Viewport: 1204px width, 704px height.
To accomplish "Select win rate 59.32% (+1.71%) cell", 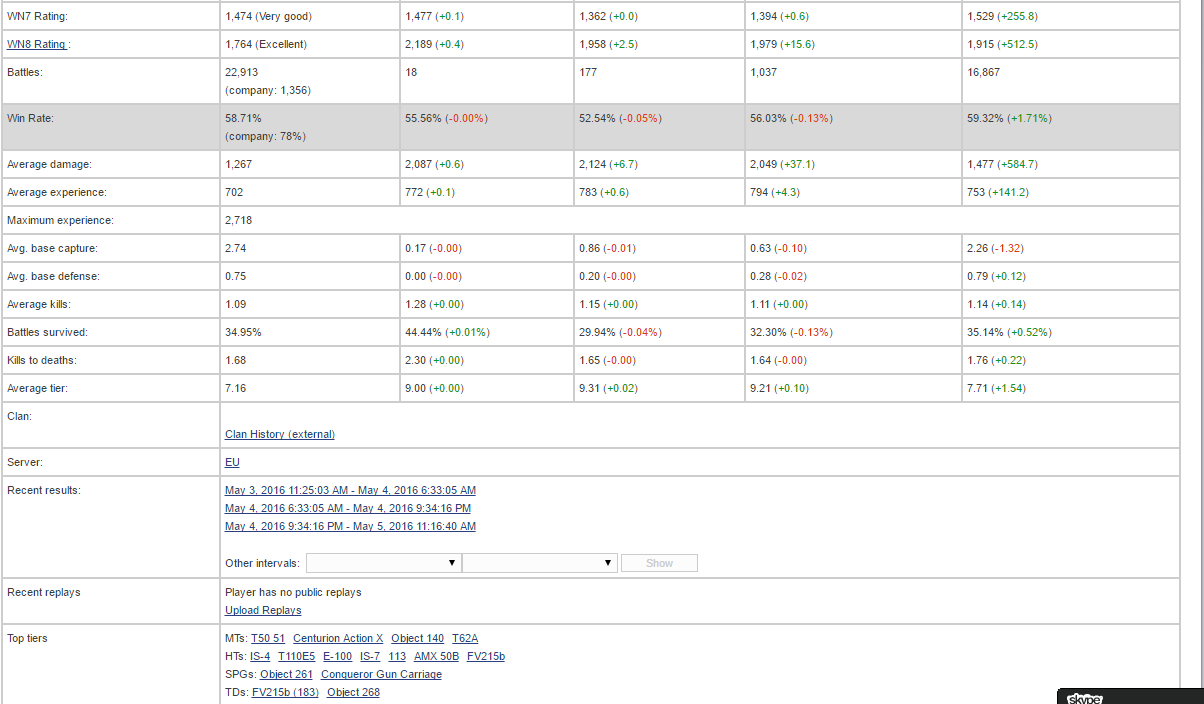I will click(x=1071, y=127).
